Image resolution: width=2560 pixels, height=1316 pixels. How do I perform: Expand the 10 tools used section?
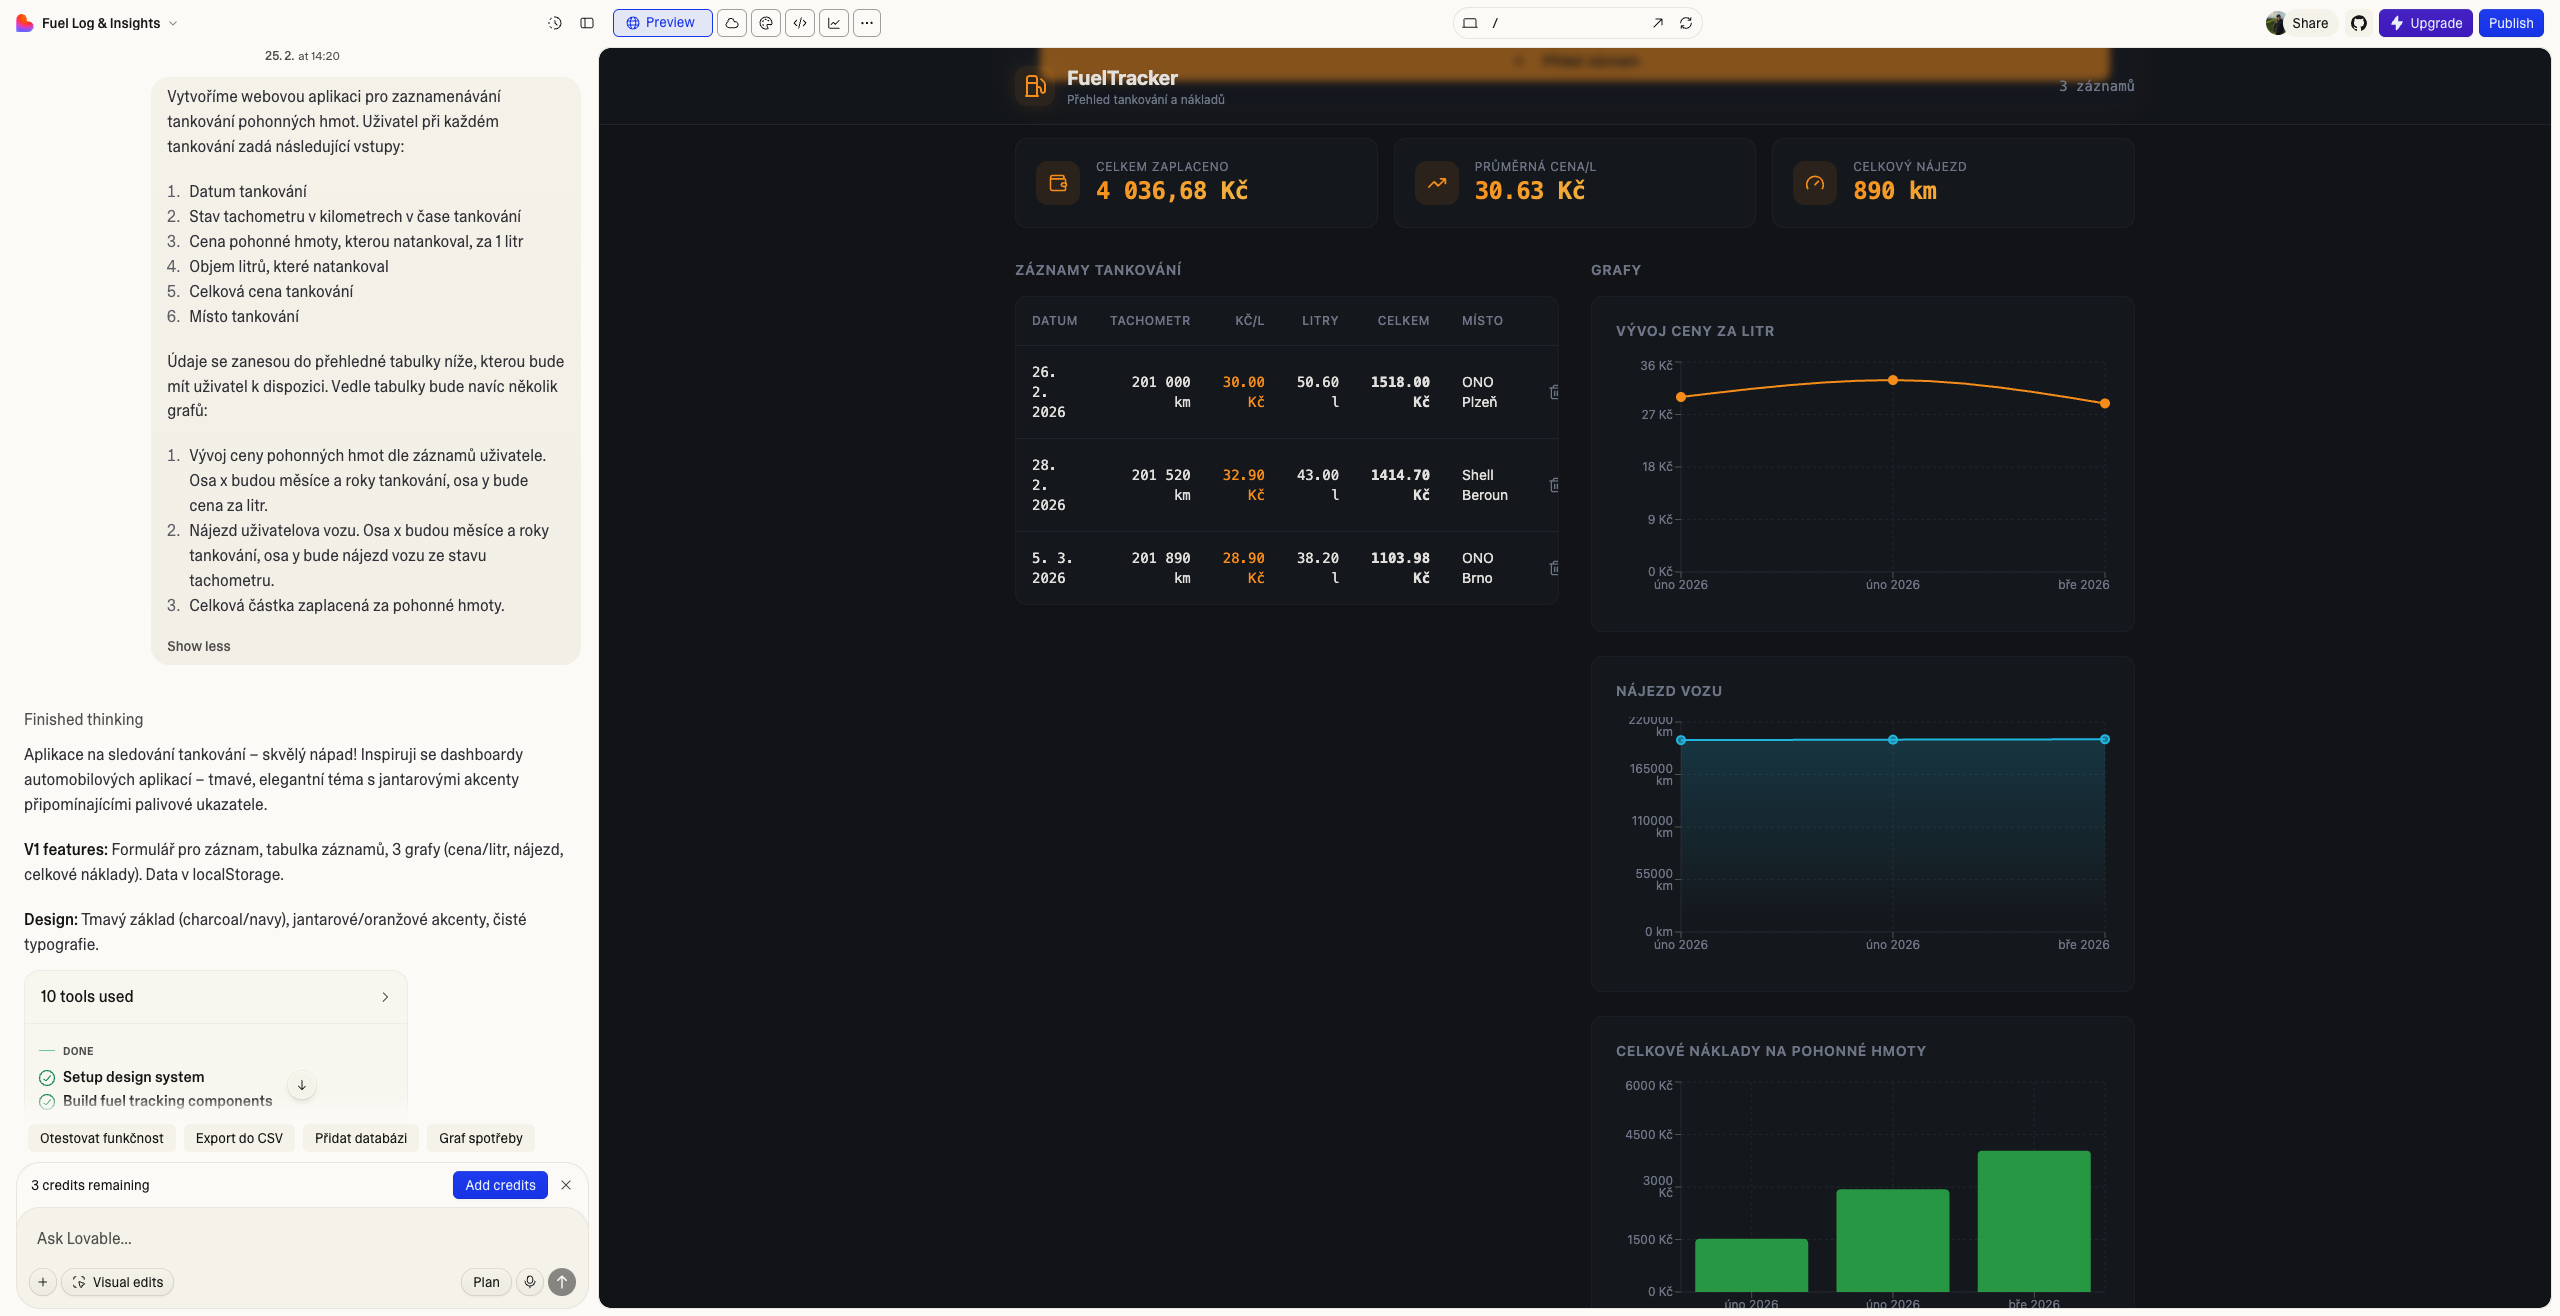(x=215, y=997)
